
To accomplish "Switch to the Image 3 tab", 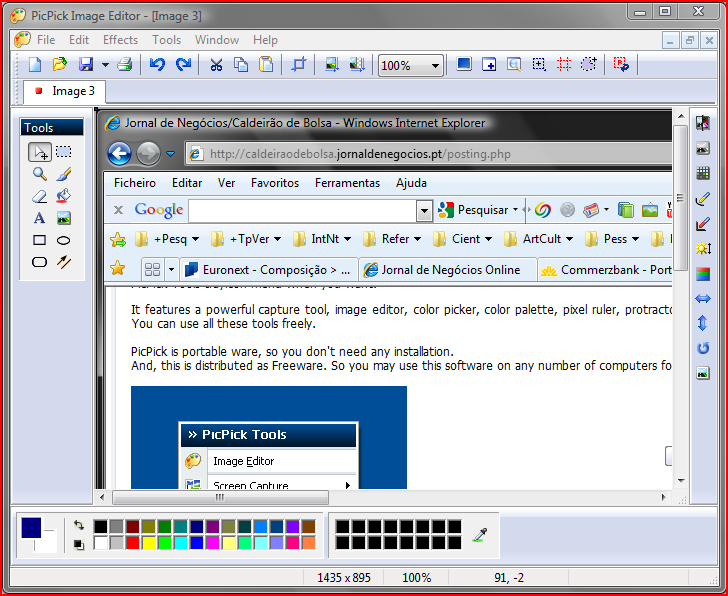I will [65, 91].
